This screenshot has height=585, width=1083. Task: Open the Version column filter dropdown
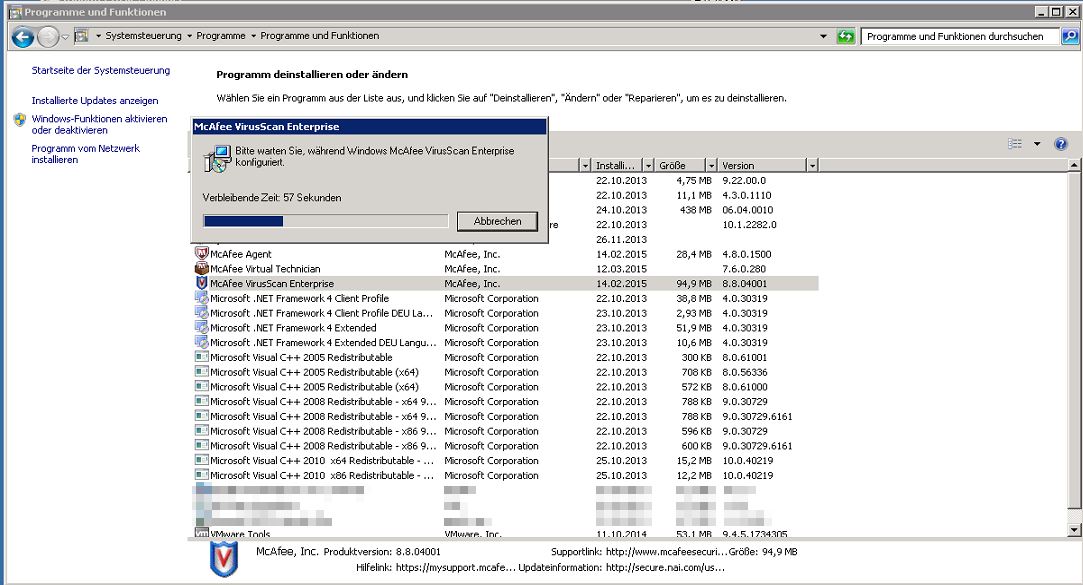tap(812, 165)
